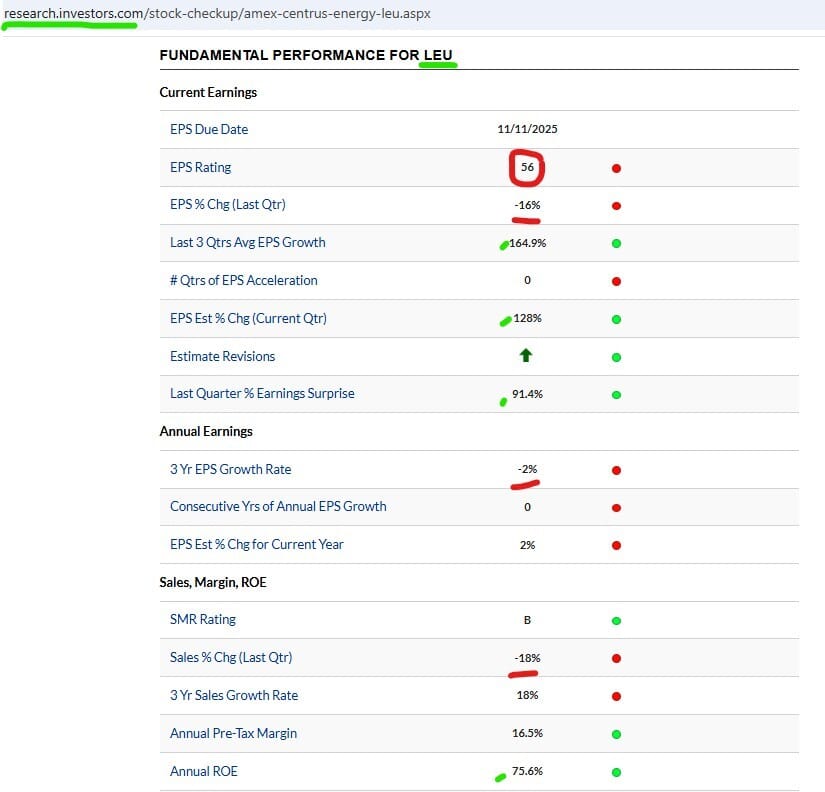Image resolution: width=825 pixels, height=792 pixels.
Task: Select the 164.9% EPS growth value
Action: (528, 243)
